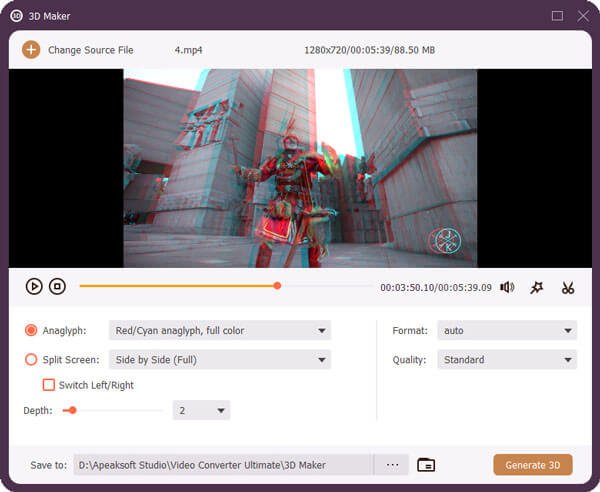Select the Split Screen radio button
Image resolution: width=600 pixels, height=492 pixels.
click(31, 359)
